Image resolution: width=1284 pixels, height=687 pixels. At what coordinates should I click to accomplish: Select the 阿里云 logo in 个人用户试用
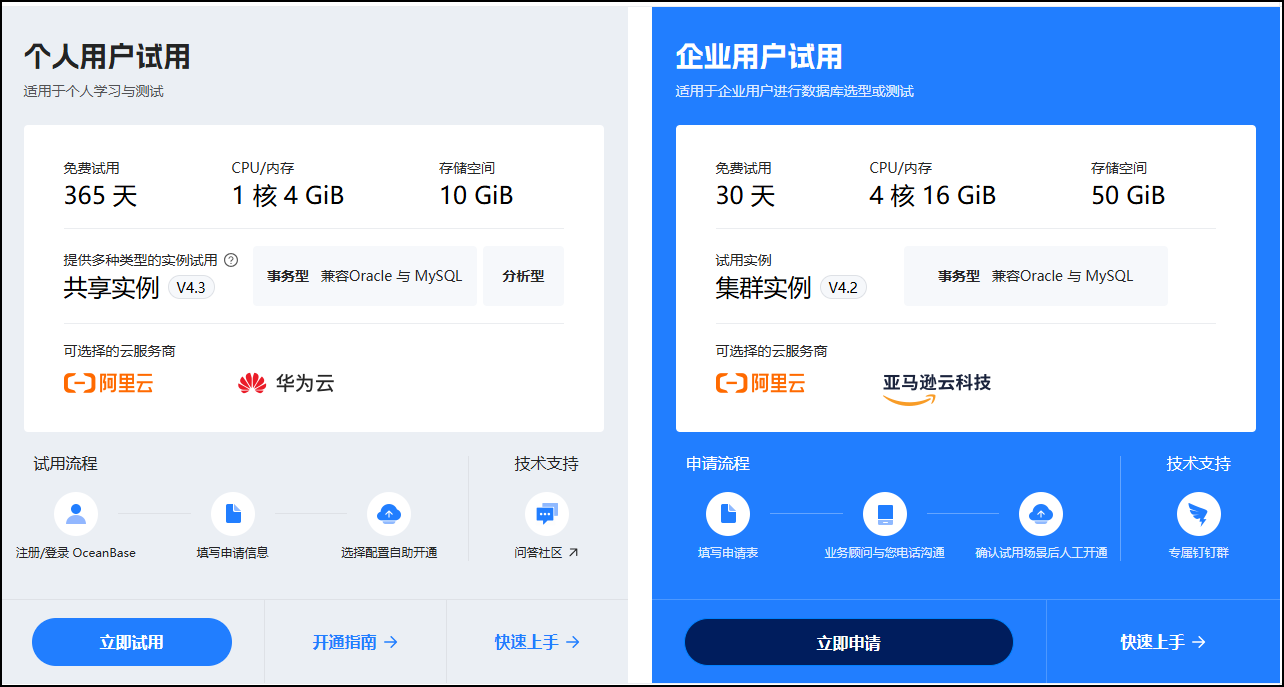[x=109, y=383]
